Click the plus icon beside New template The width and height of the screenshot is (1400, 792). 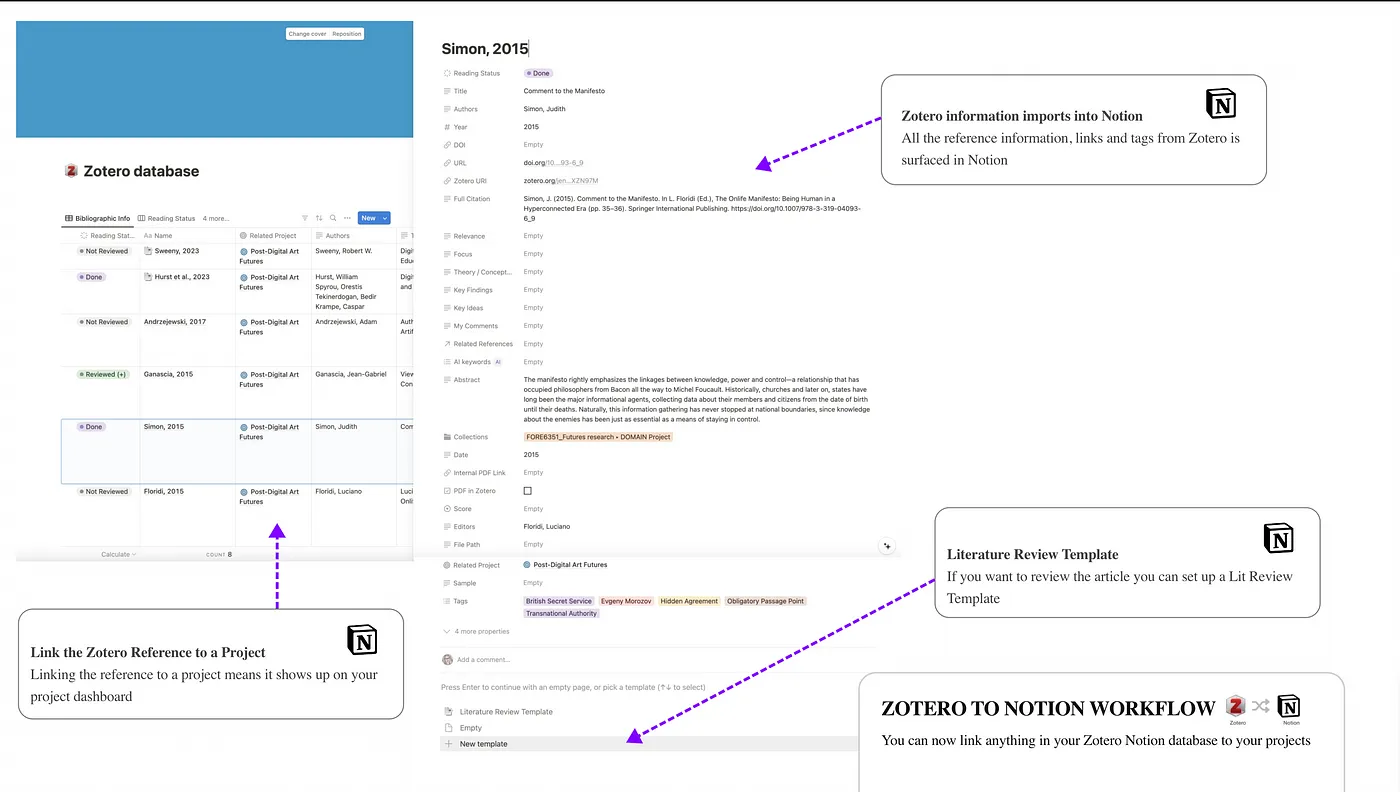tap(449, 744)
